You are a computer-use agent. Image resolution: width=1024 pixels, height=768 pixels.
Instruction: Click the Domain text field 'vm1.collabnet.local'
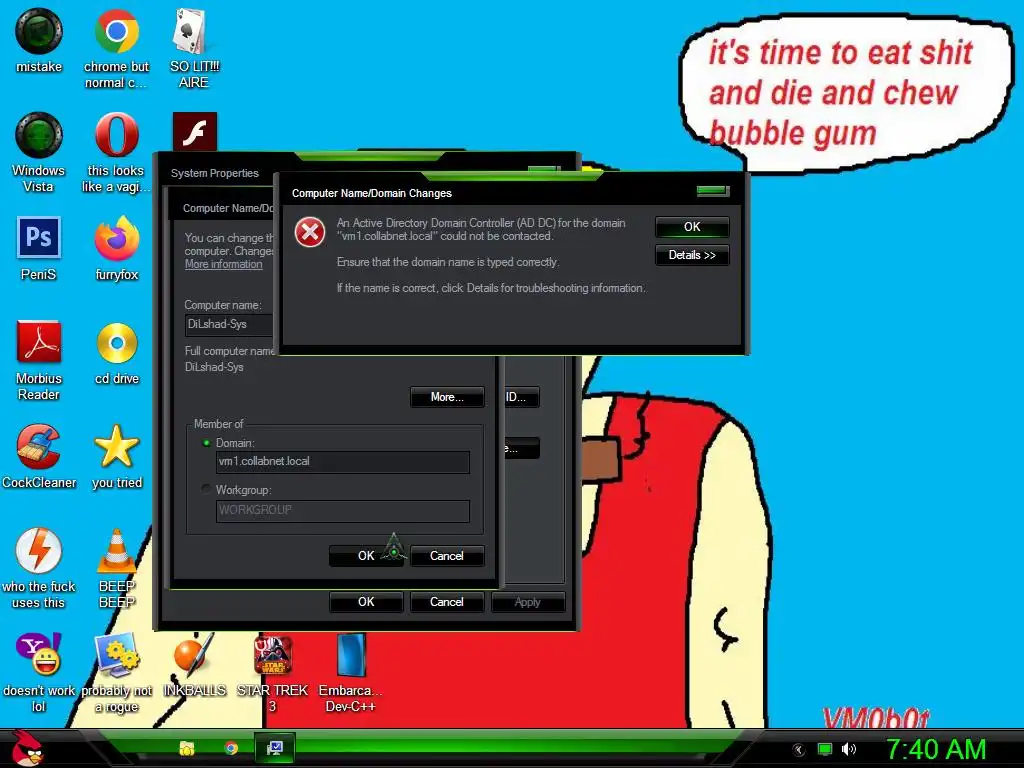click(342, 461)
